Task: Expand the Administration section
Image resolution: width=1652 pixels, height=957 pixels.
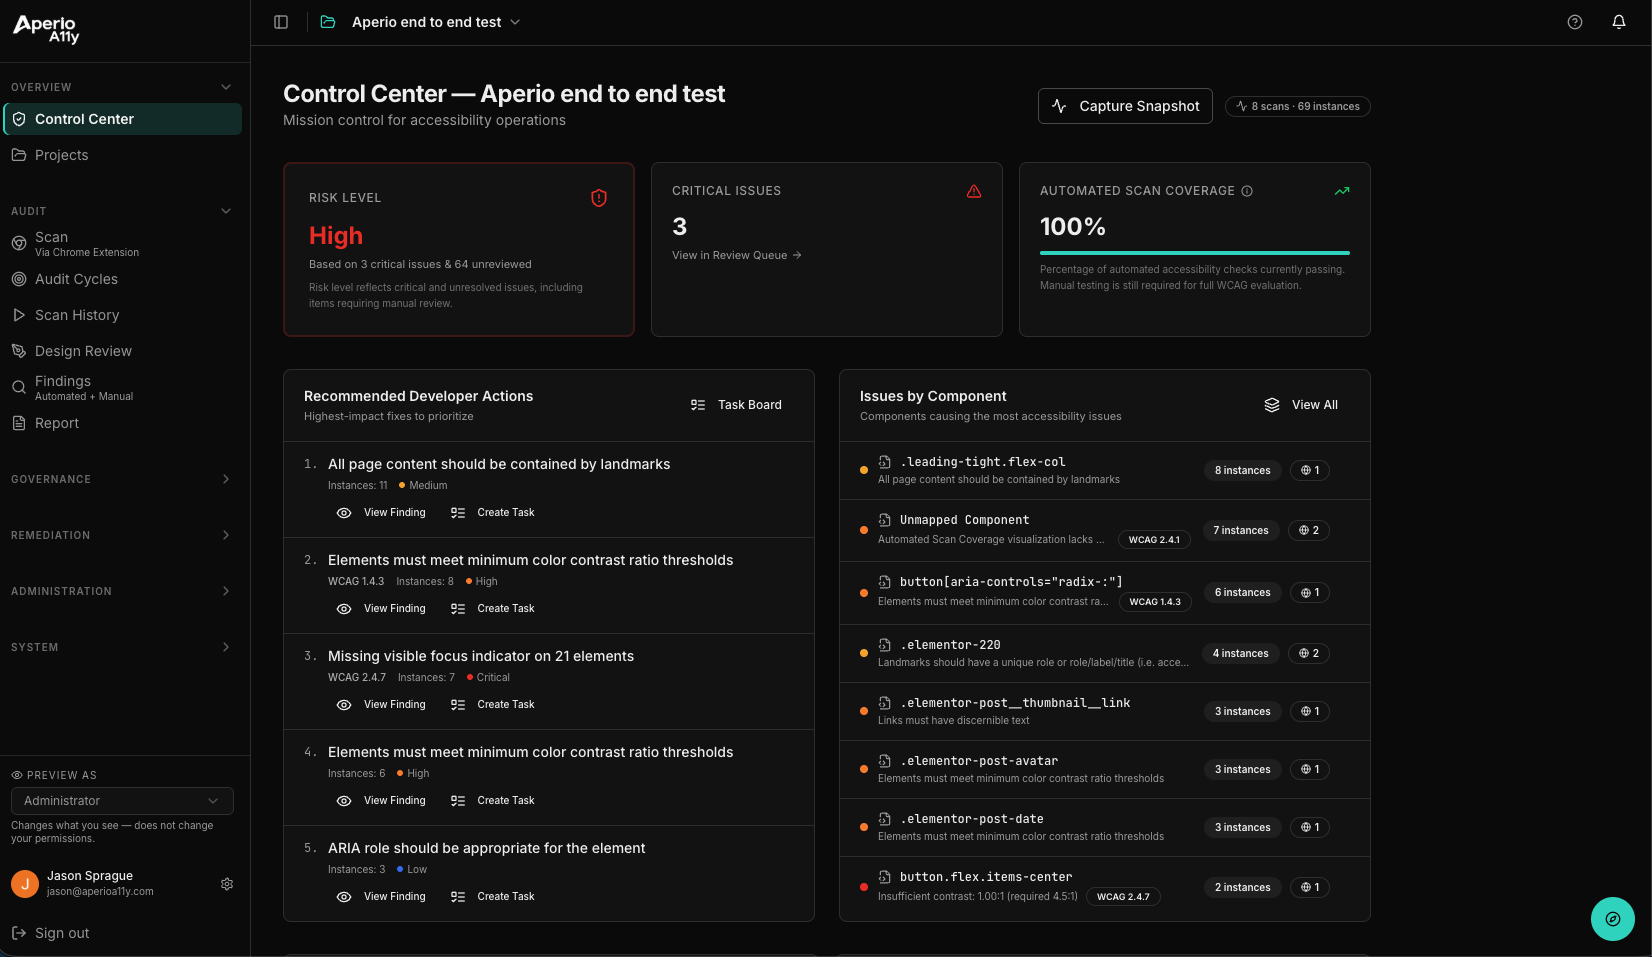Action: pyautogui.click(x=226, y=591)
